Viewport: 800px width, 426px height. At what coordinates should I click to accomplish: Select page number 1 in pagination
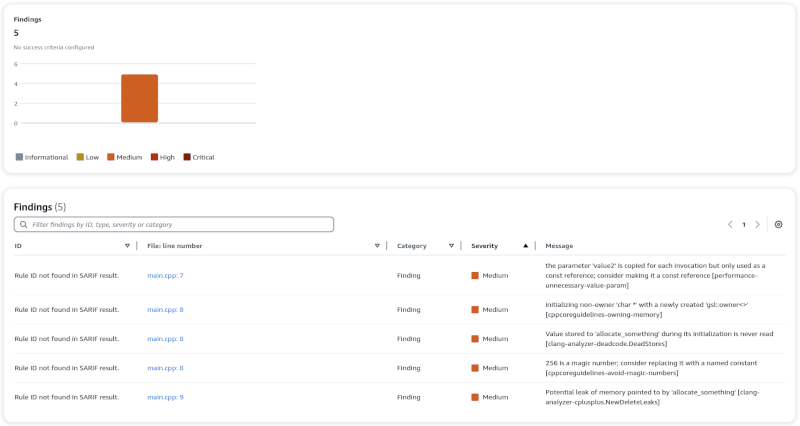744,225
